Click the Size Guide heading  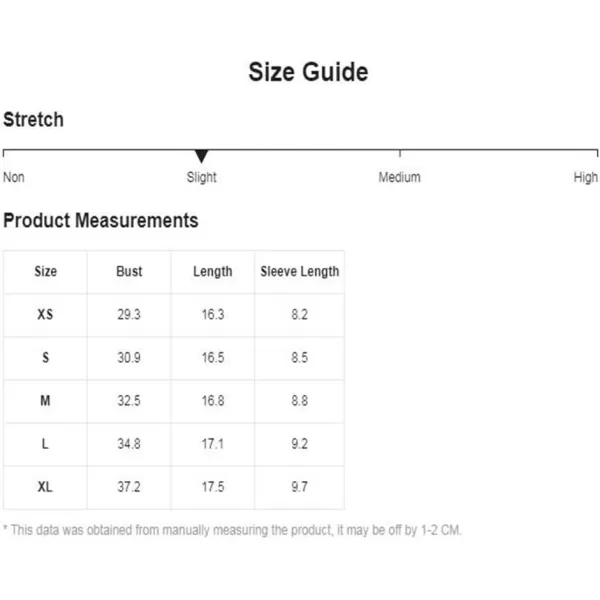coord(308,72)
